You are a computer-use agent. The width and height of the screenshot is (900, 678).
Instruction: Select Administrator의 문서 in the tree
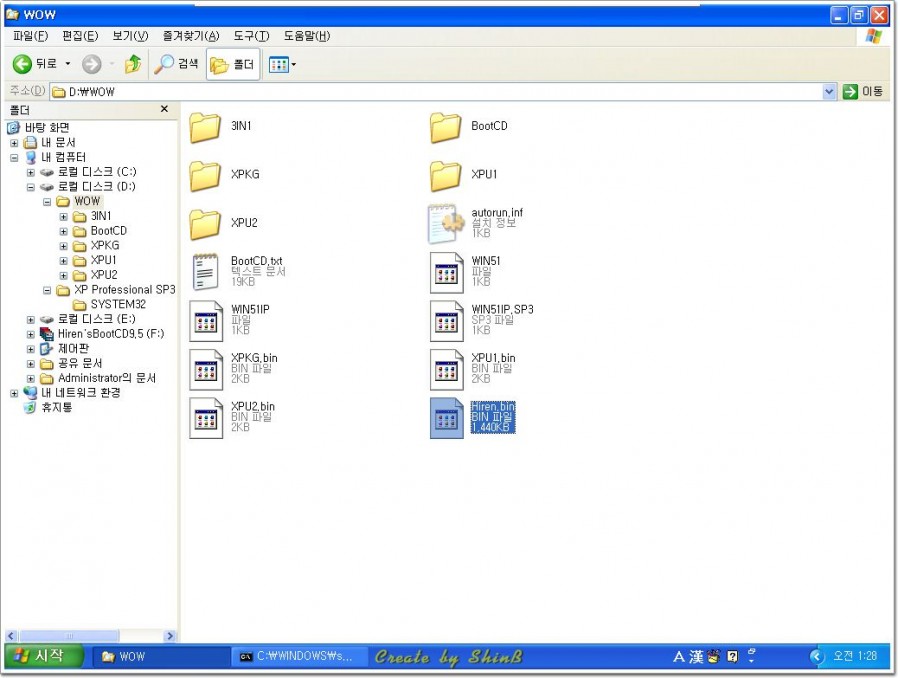tap(107, 378)
